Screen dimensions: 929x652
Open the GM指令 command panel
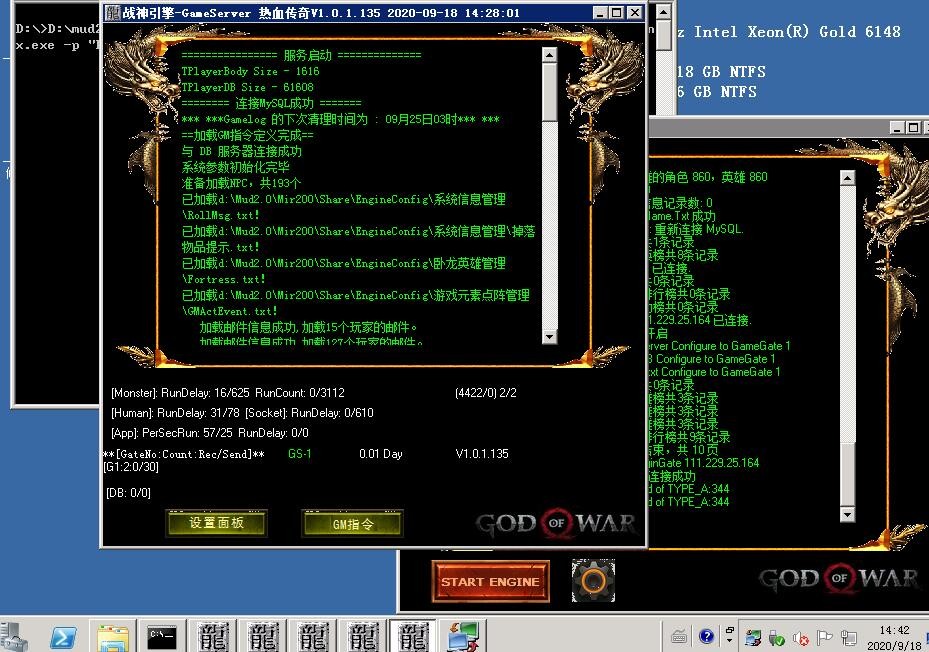[351, 523]
